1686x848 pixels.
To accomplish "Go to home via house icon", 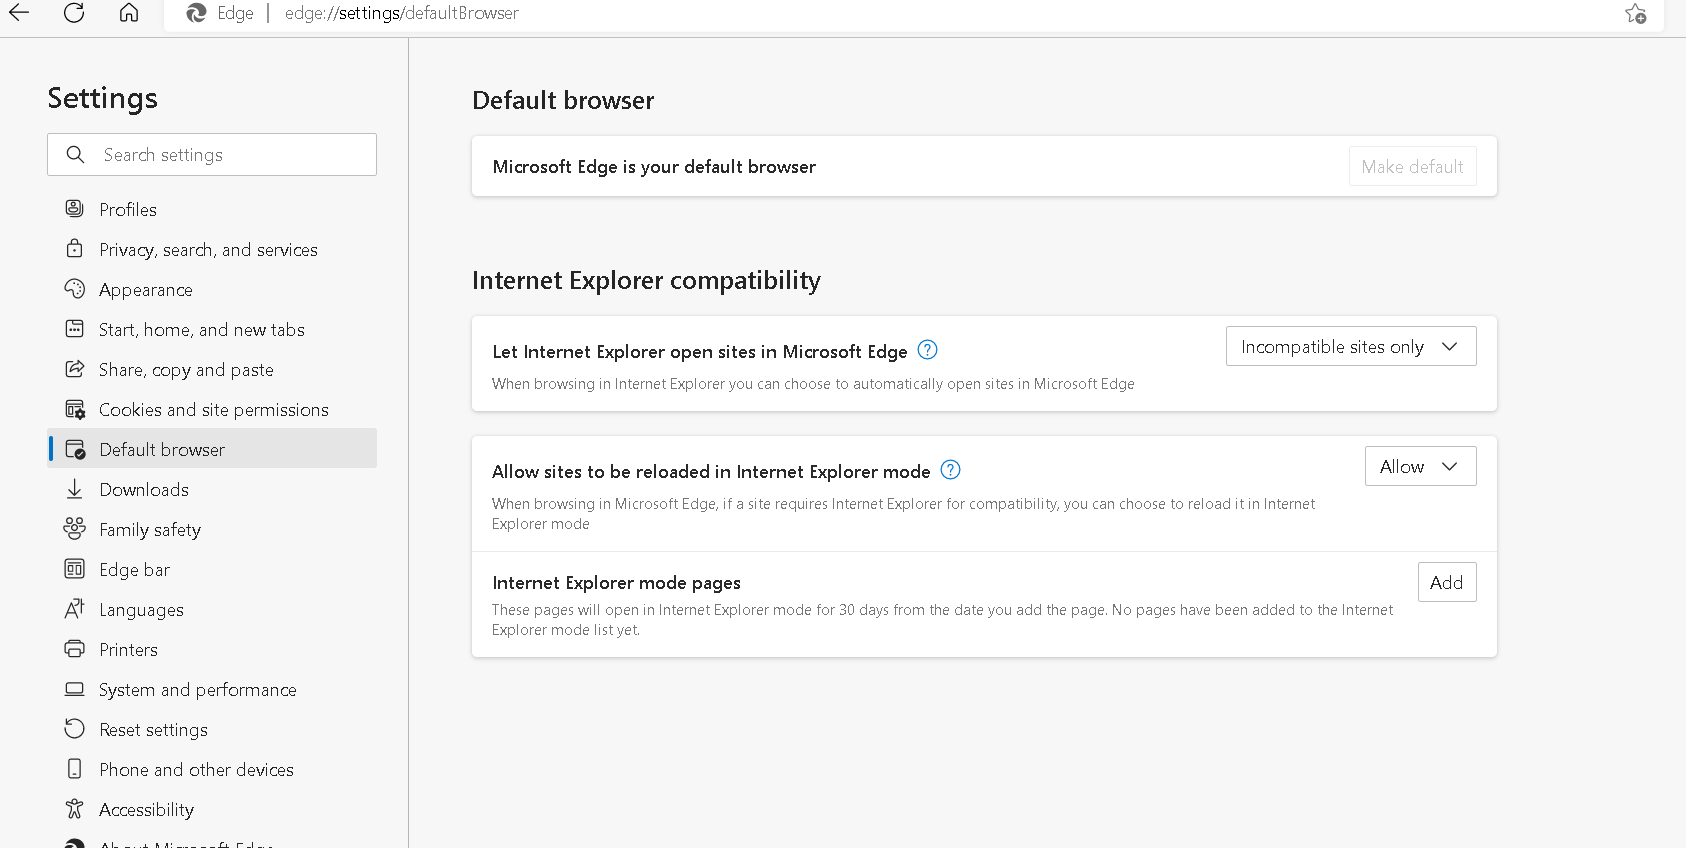I will (129, 13).
